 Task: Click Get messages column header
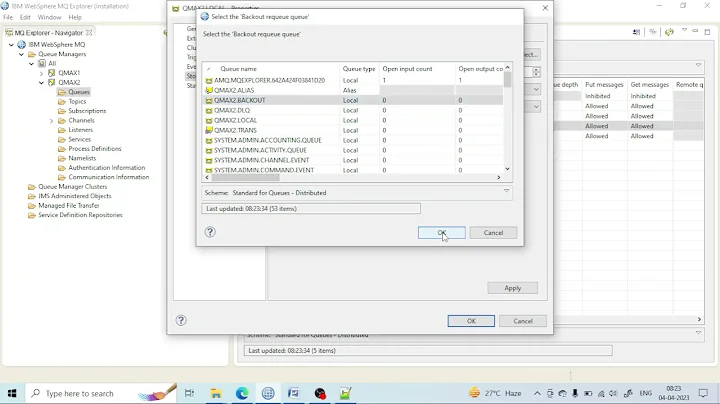[650, 85]
